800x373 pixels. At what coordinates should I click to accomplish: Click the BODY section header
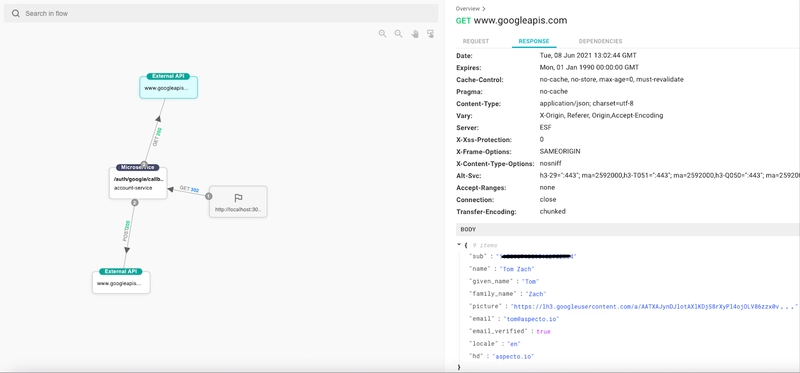click(628, 230)
